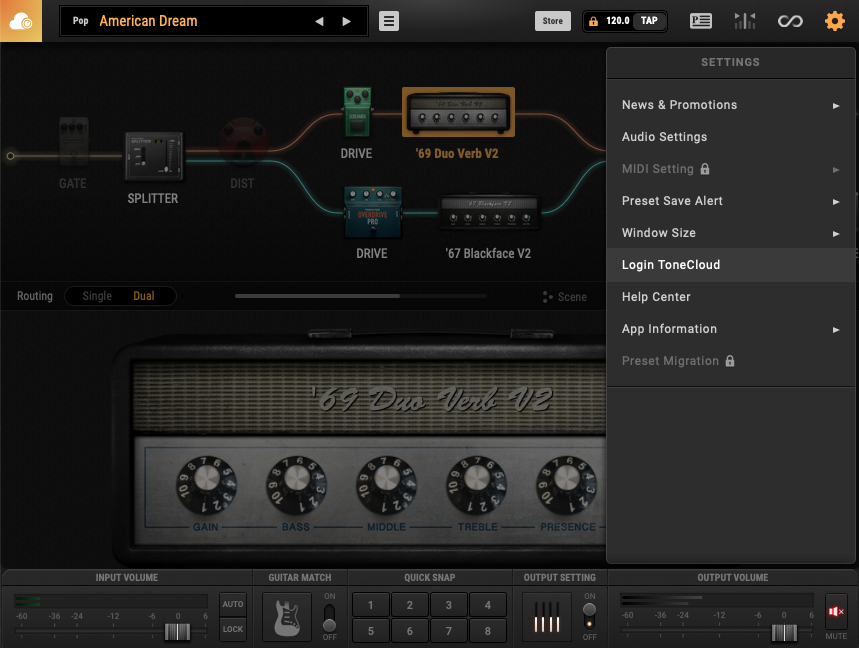
Task: Click the MIDDLE knob on amp
Action: click(386, 485)
